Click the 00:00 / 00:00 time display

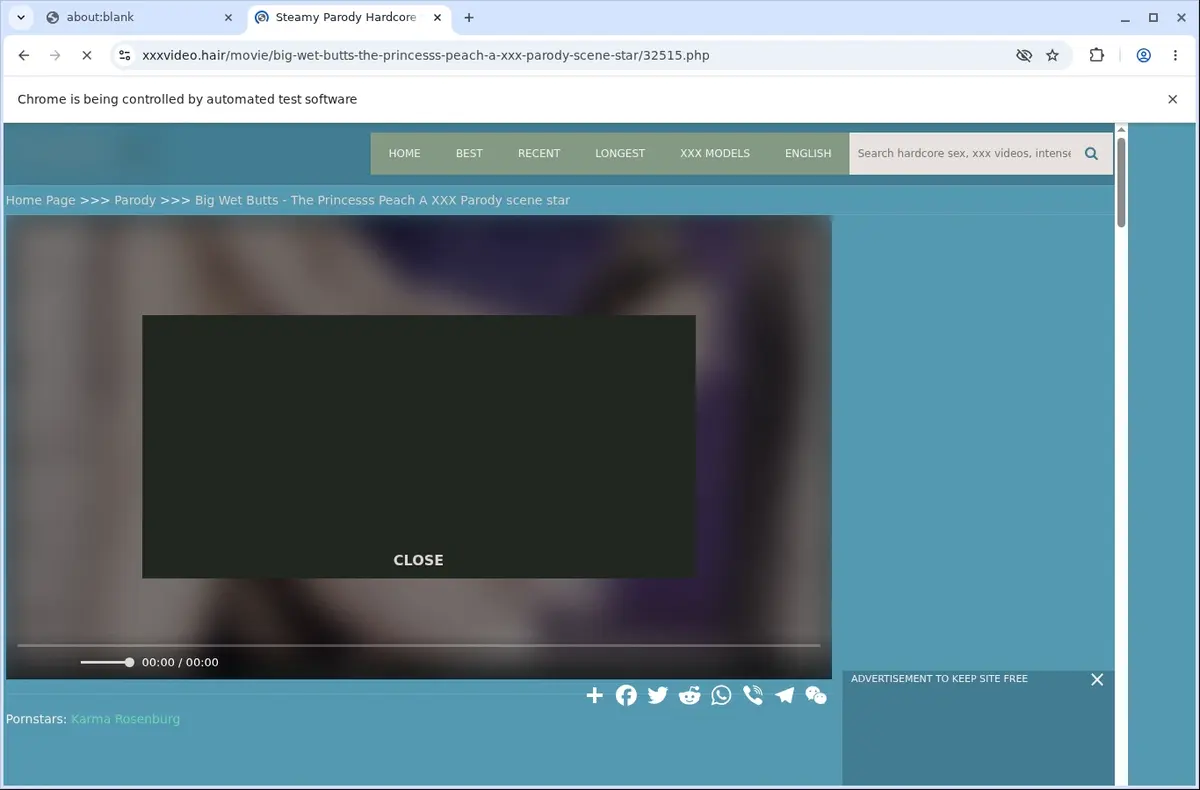[x=180, y=662]
